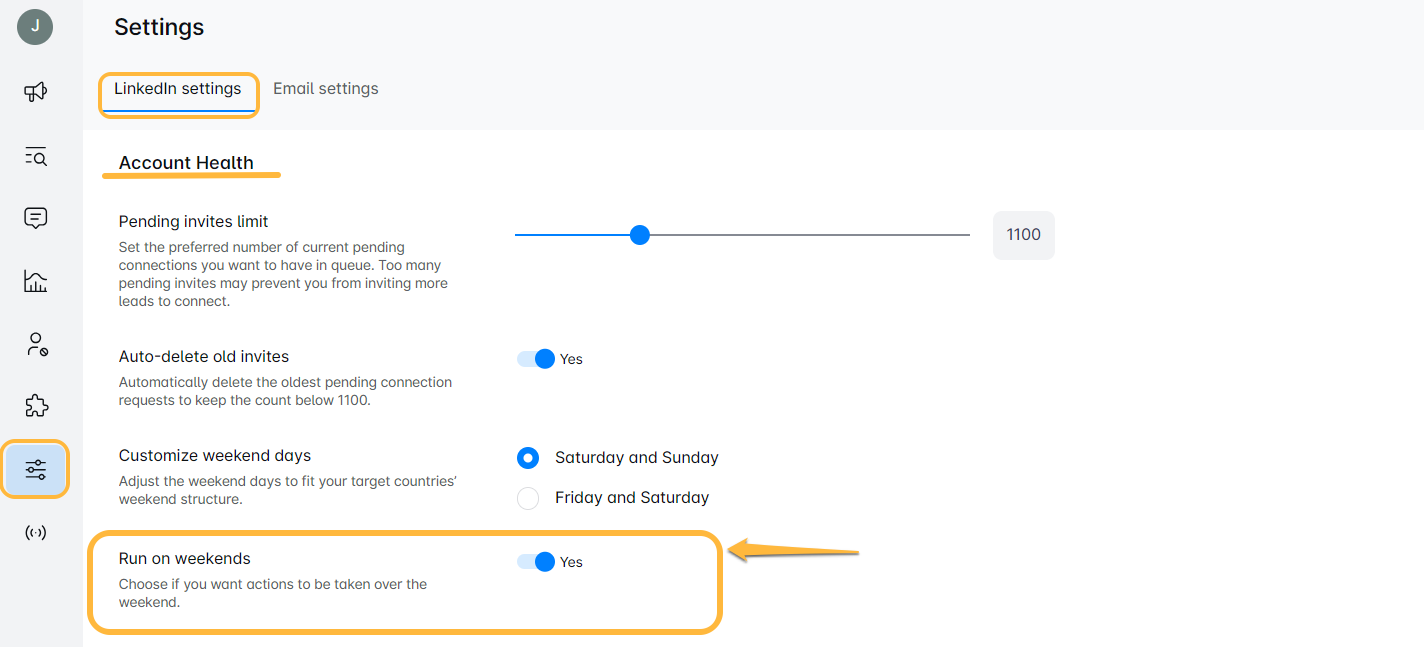Disable the Run on weekends switch

(x=537, y=562)
